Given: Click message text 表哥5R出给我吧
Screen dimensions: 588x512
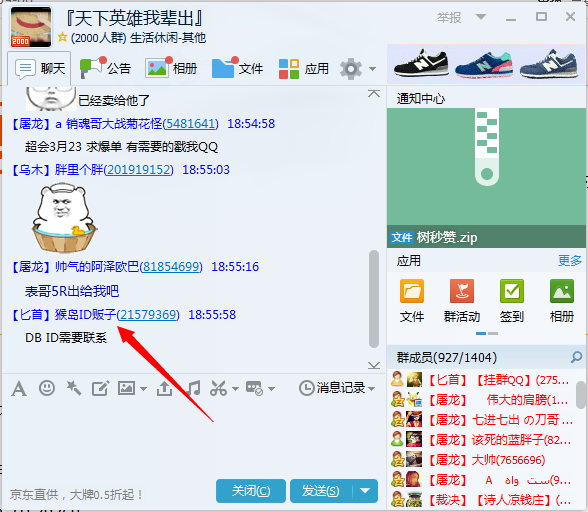Looking at the screenshot, I should click(72, 291).
